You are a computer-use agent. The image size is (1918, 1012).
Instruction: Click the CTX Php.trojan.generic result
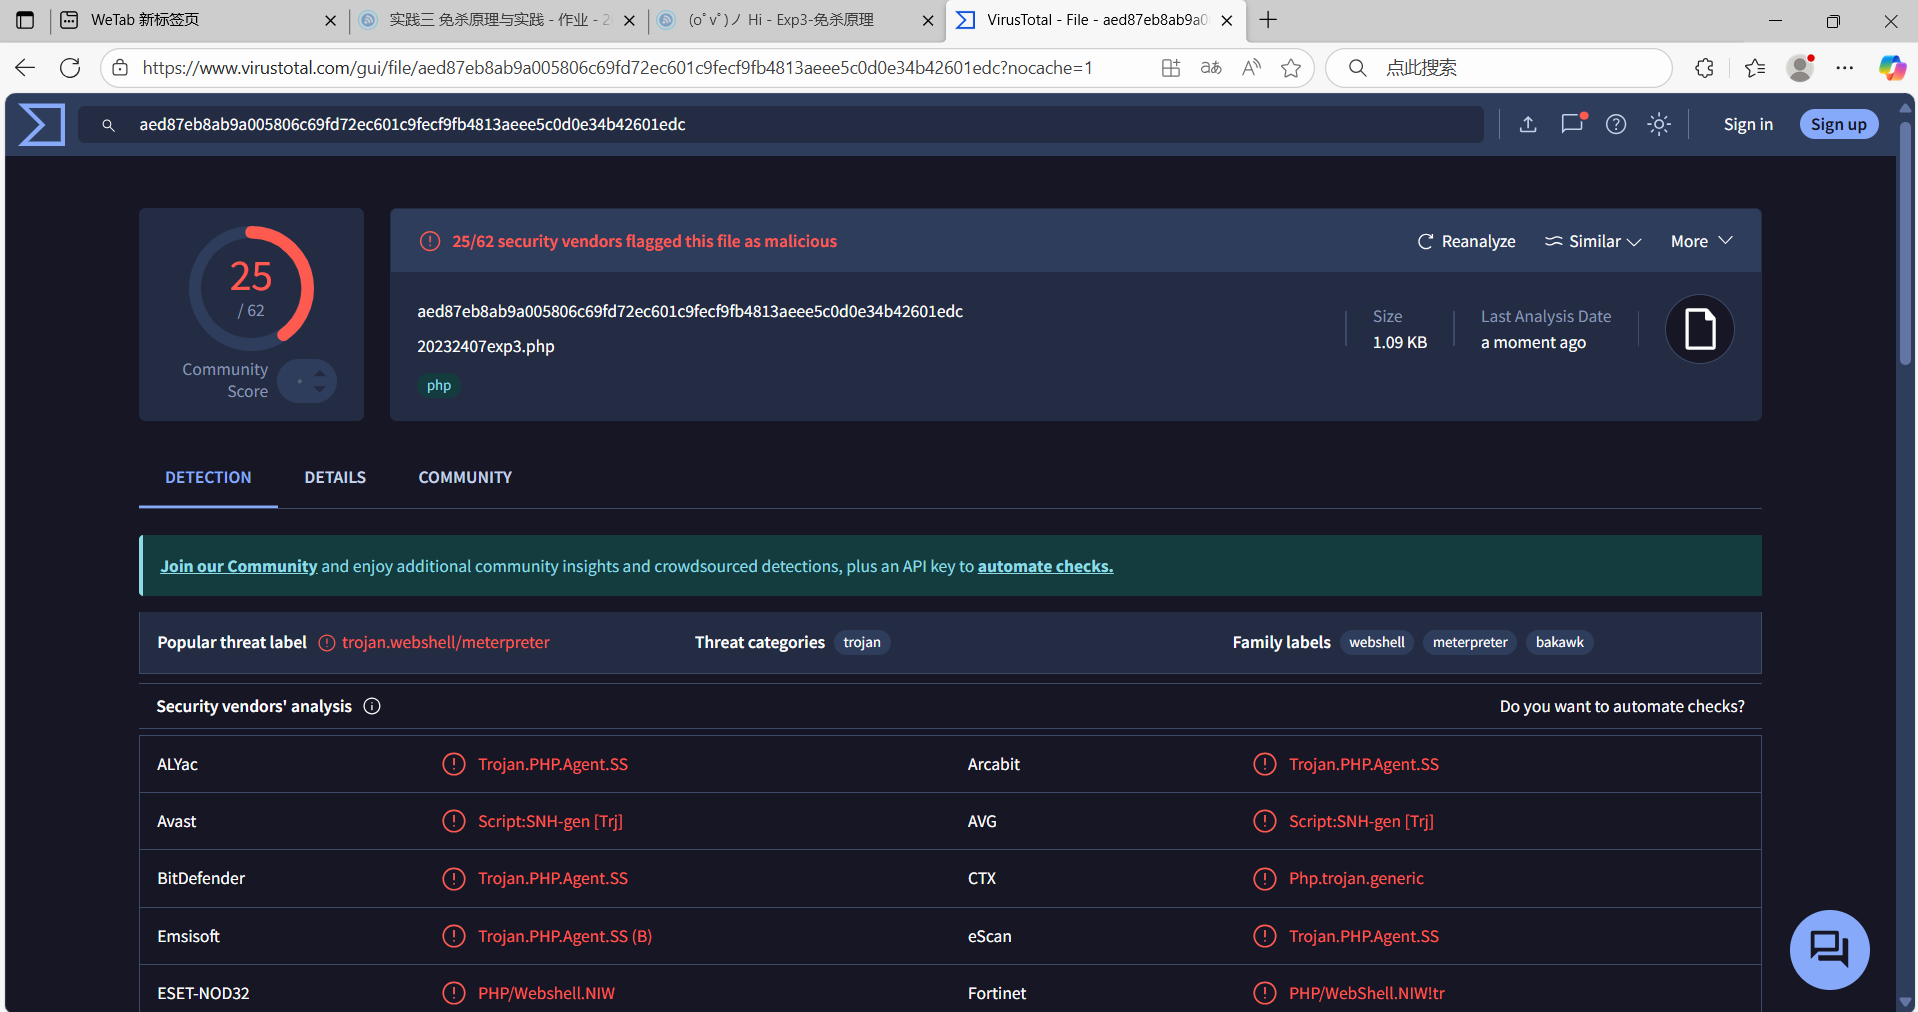point(1356,879)
